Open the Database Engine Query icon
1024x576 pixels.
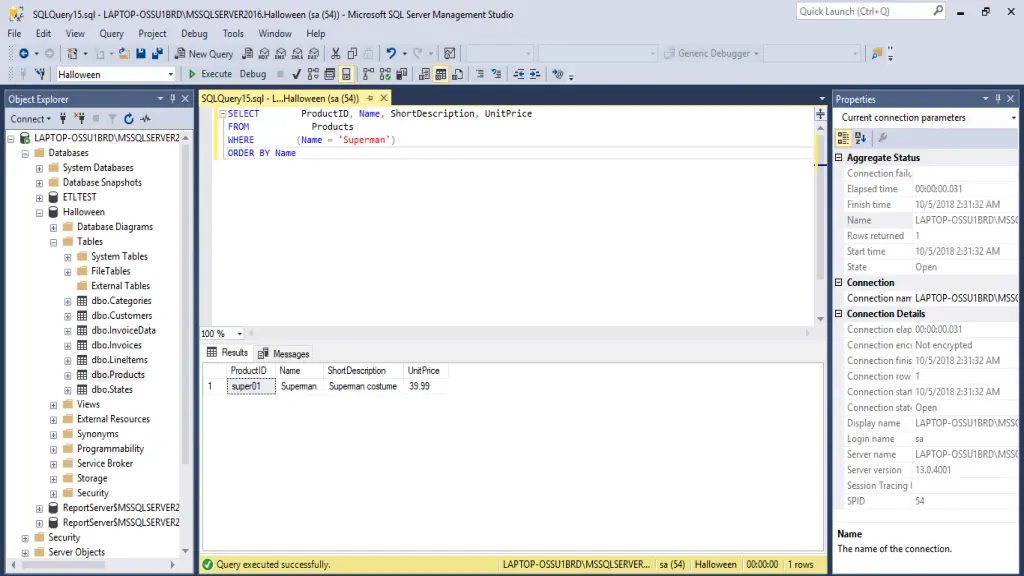pyautogui.click(x=248, y=54)
